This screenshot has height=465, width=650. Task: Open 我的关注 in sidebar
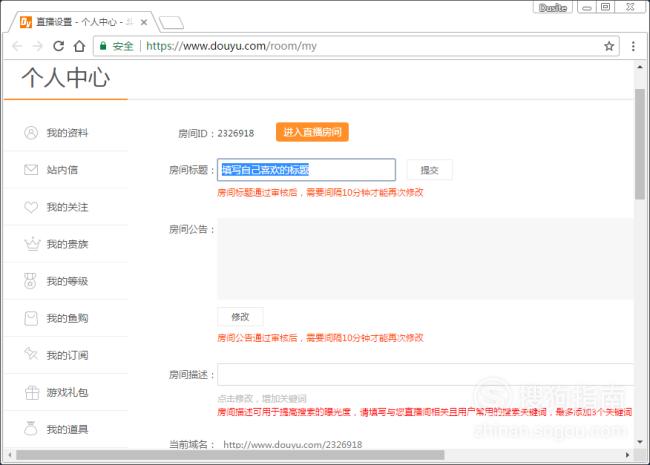[67, 207]
